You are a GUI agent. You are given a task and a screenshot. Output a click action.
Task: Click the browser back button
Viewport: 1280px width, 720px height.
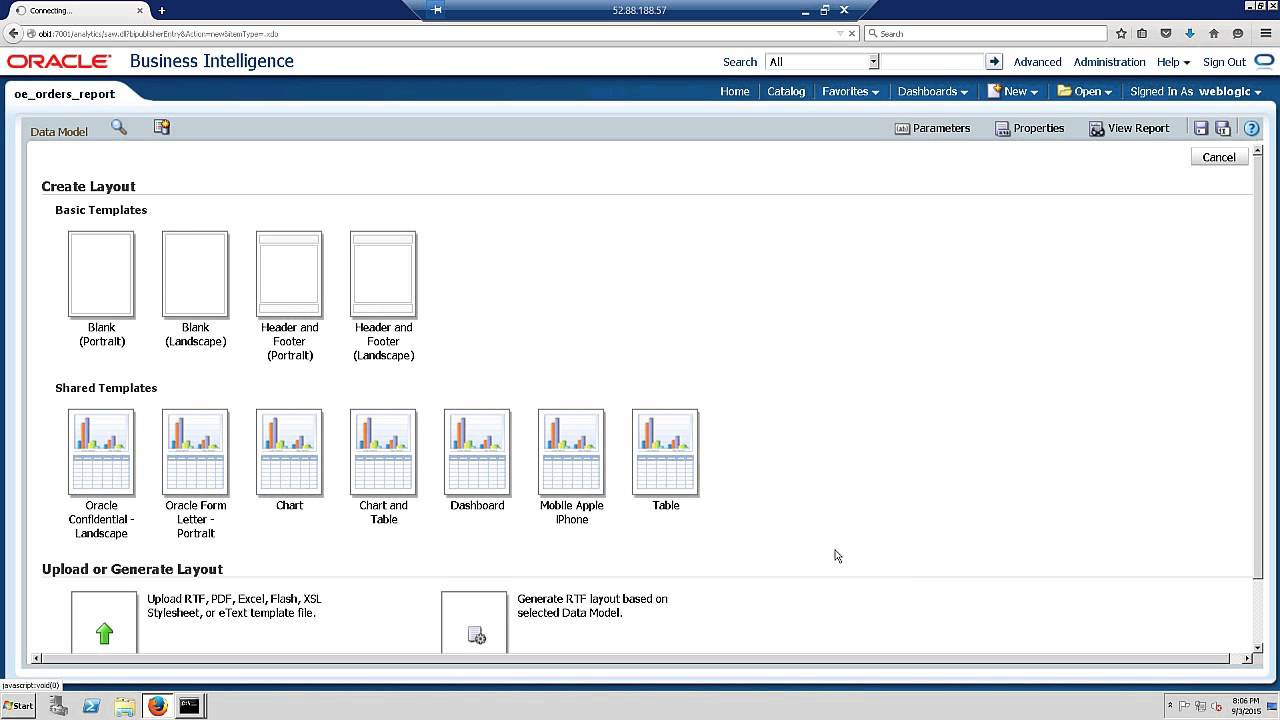point(13,33)
